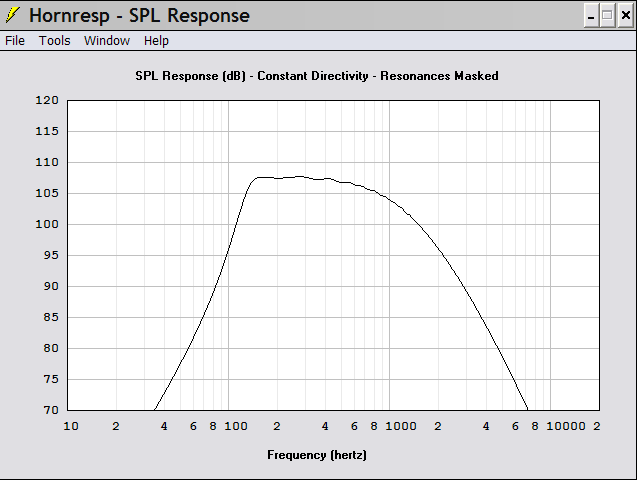Open the Window menu
This screenshot has width=637, height=480.
click(107, 41)
